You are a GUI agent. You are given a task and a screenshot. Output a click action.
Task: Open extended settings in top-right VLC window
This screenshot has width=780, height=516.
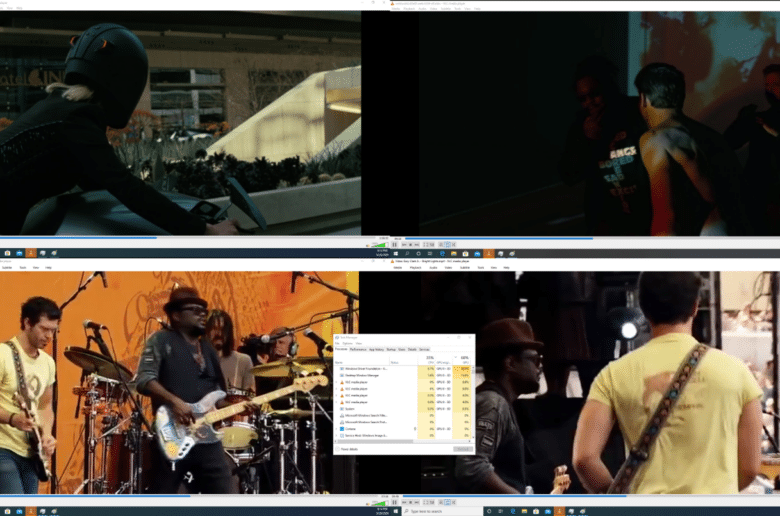point(432,245)
